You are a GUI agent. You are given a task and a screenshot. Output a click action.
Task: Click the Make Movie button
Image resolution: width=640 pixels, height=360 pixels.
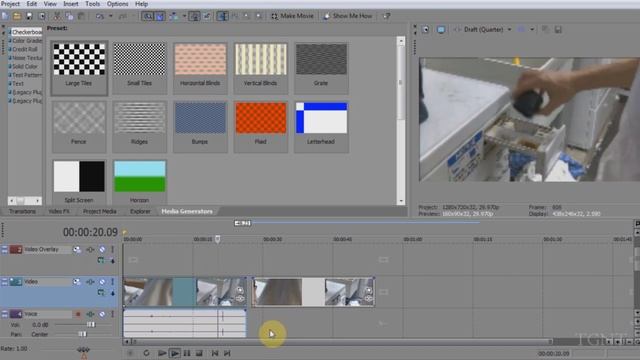click(292, 16)
